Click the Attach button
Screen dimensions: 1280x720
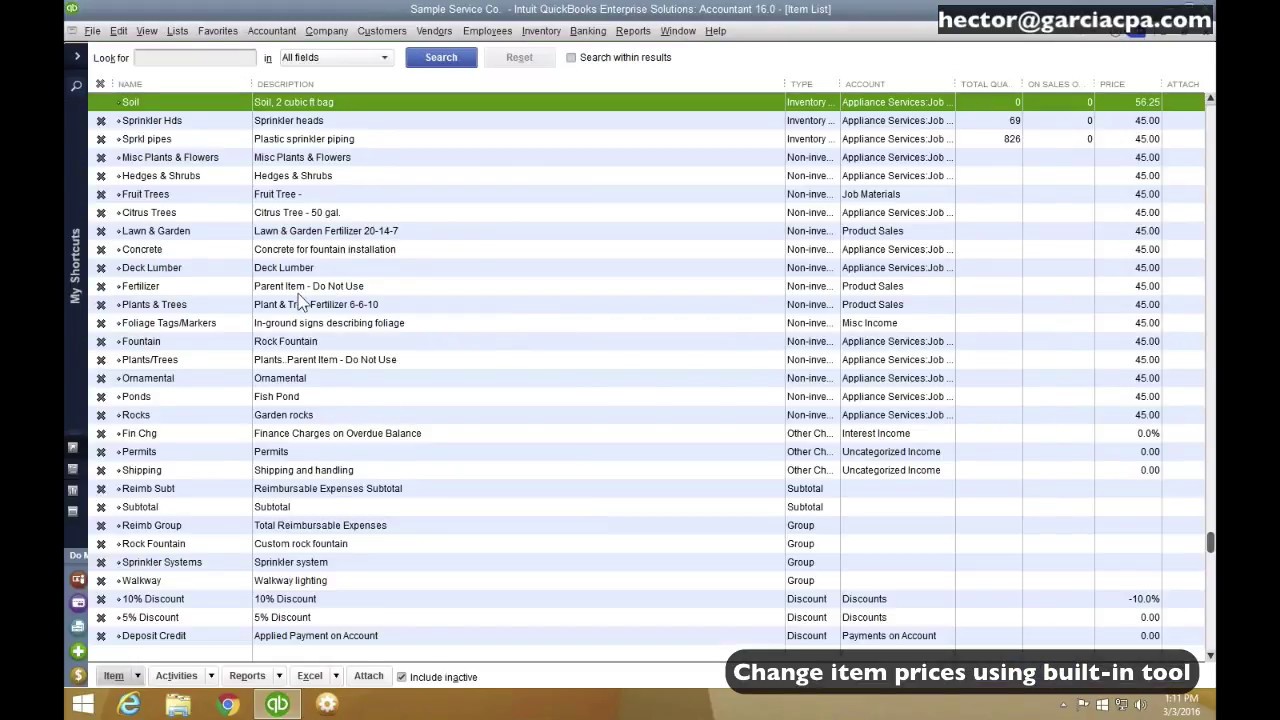tap(368, 676)
